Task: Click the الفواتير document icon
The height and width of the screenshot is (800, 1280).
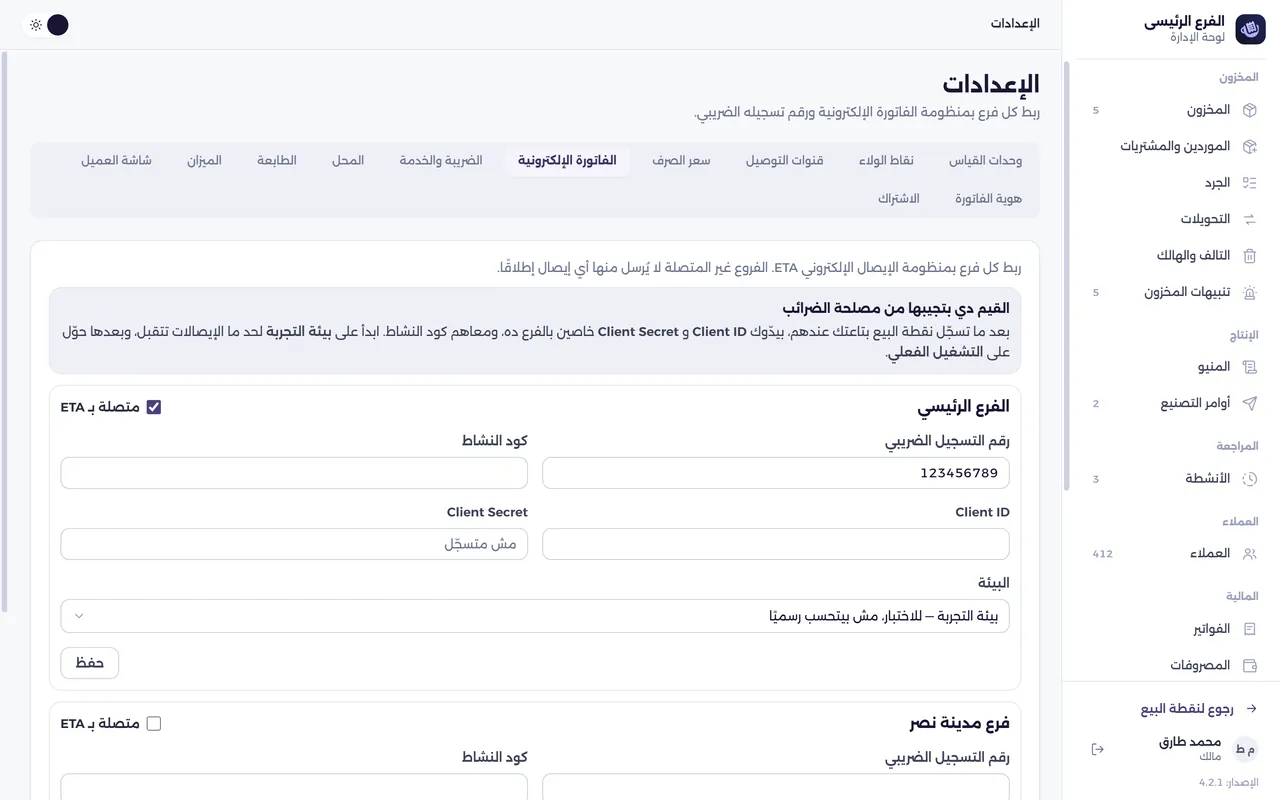Action: (1249, 629)
